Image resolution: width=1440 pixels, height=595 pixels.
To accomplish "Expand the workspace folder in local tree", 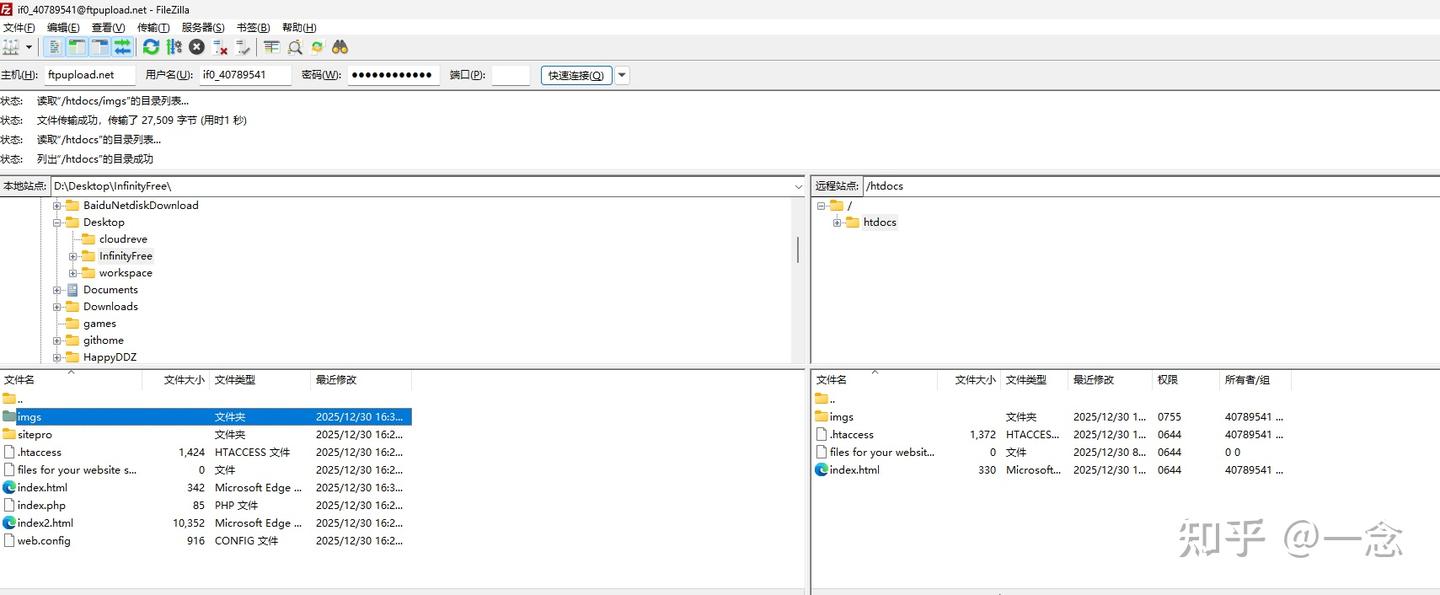I will pyautogui.click(x=73, y=273).
